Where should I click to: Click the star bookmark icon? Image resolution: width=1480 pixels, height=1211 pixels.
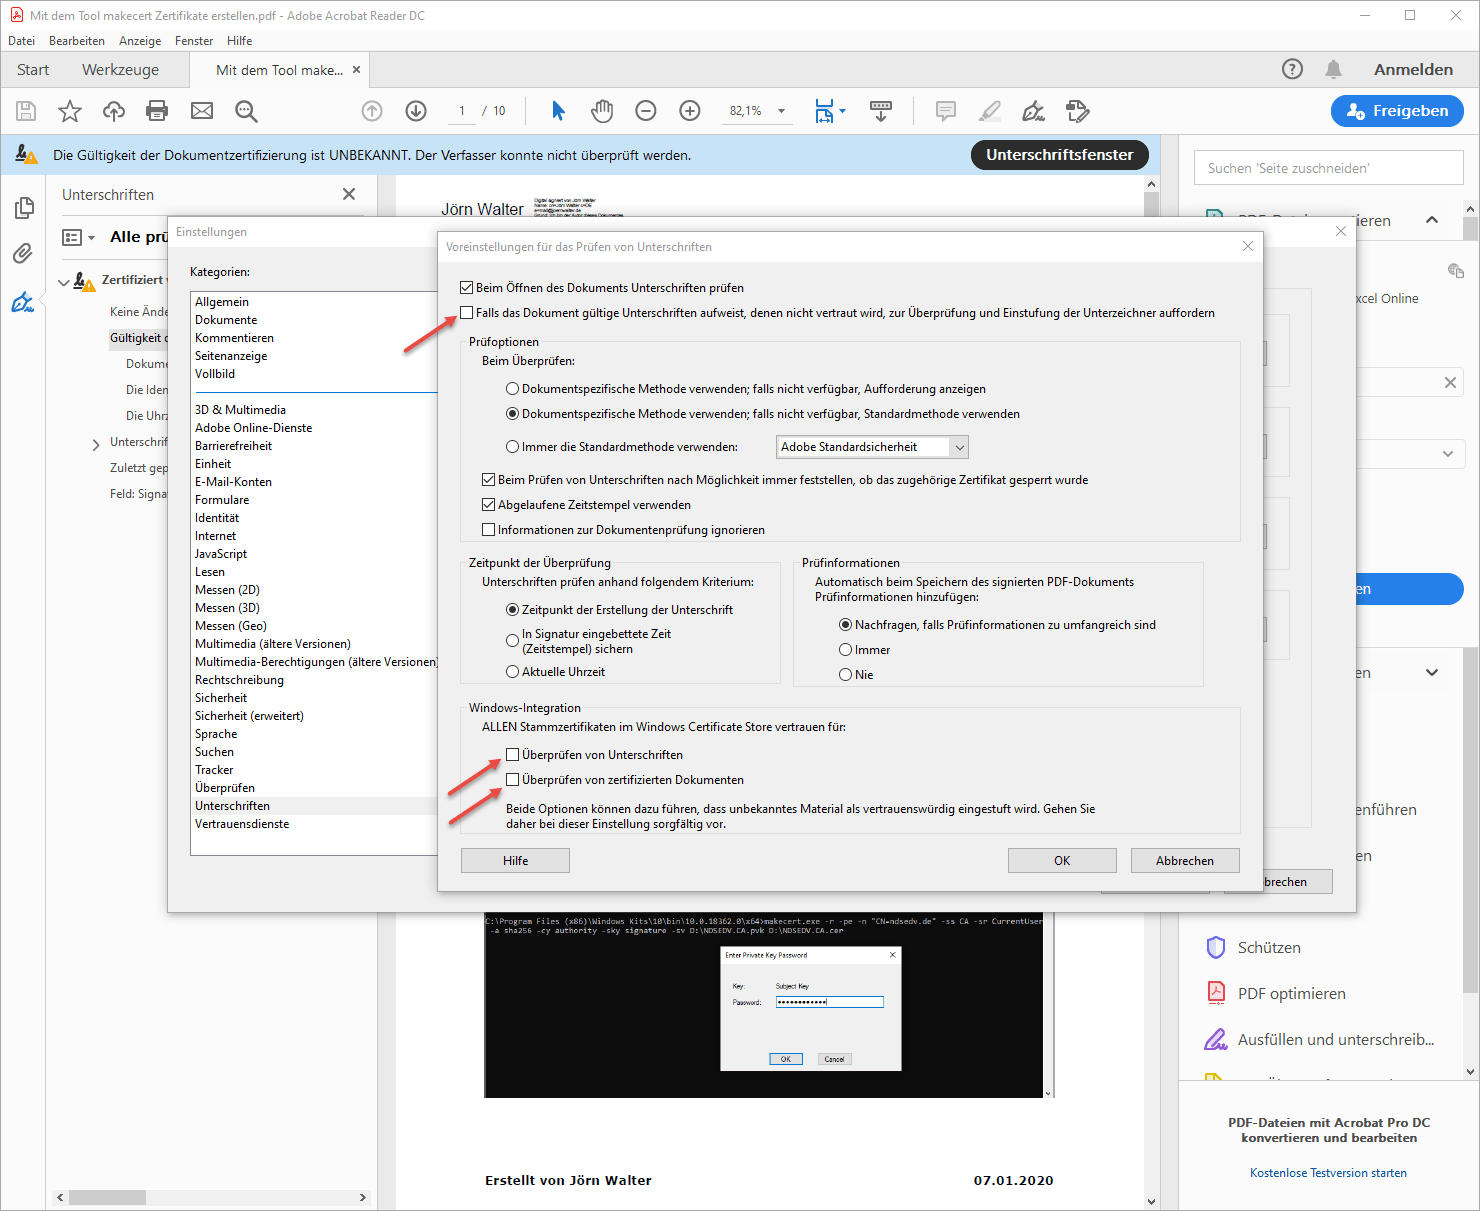point(70,111)
